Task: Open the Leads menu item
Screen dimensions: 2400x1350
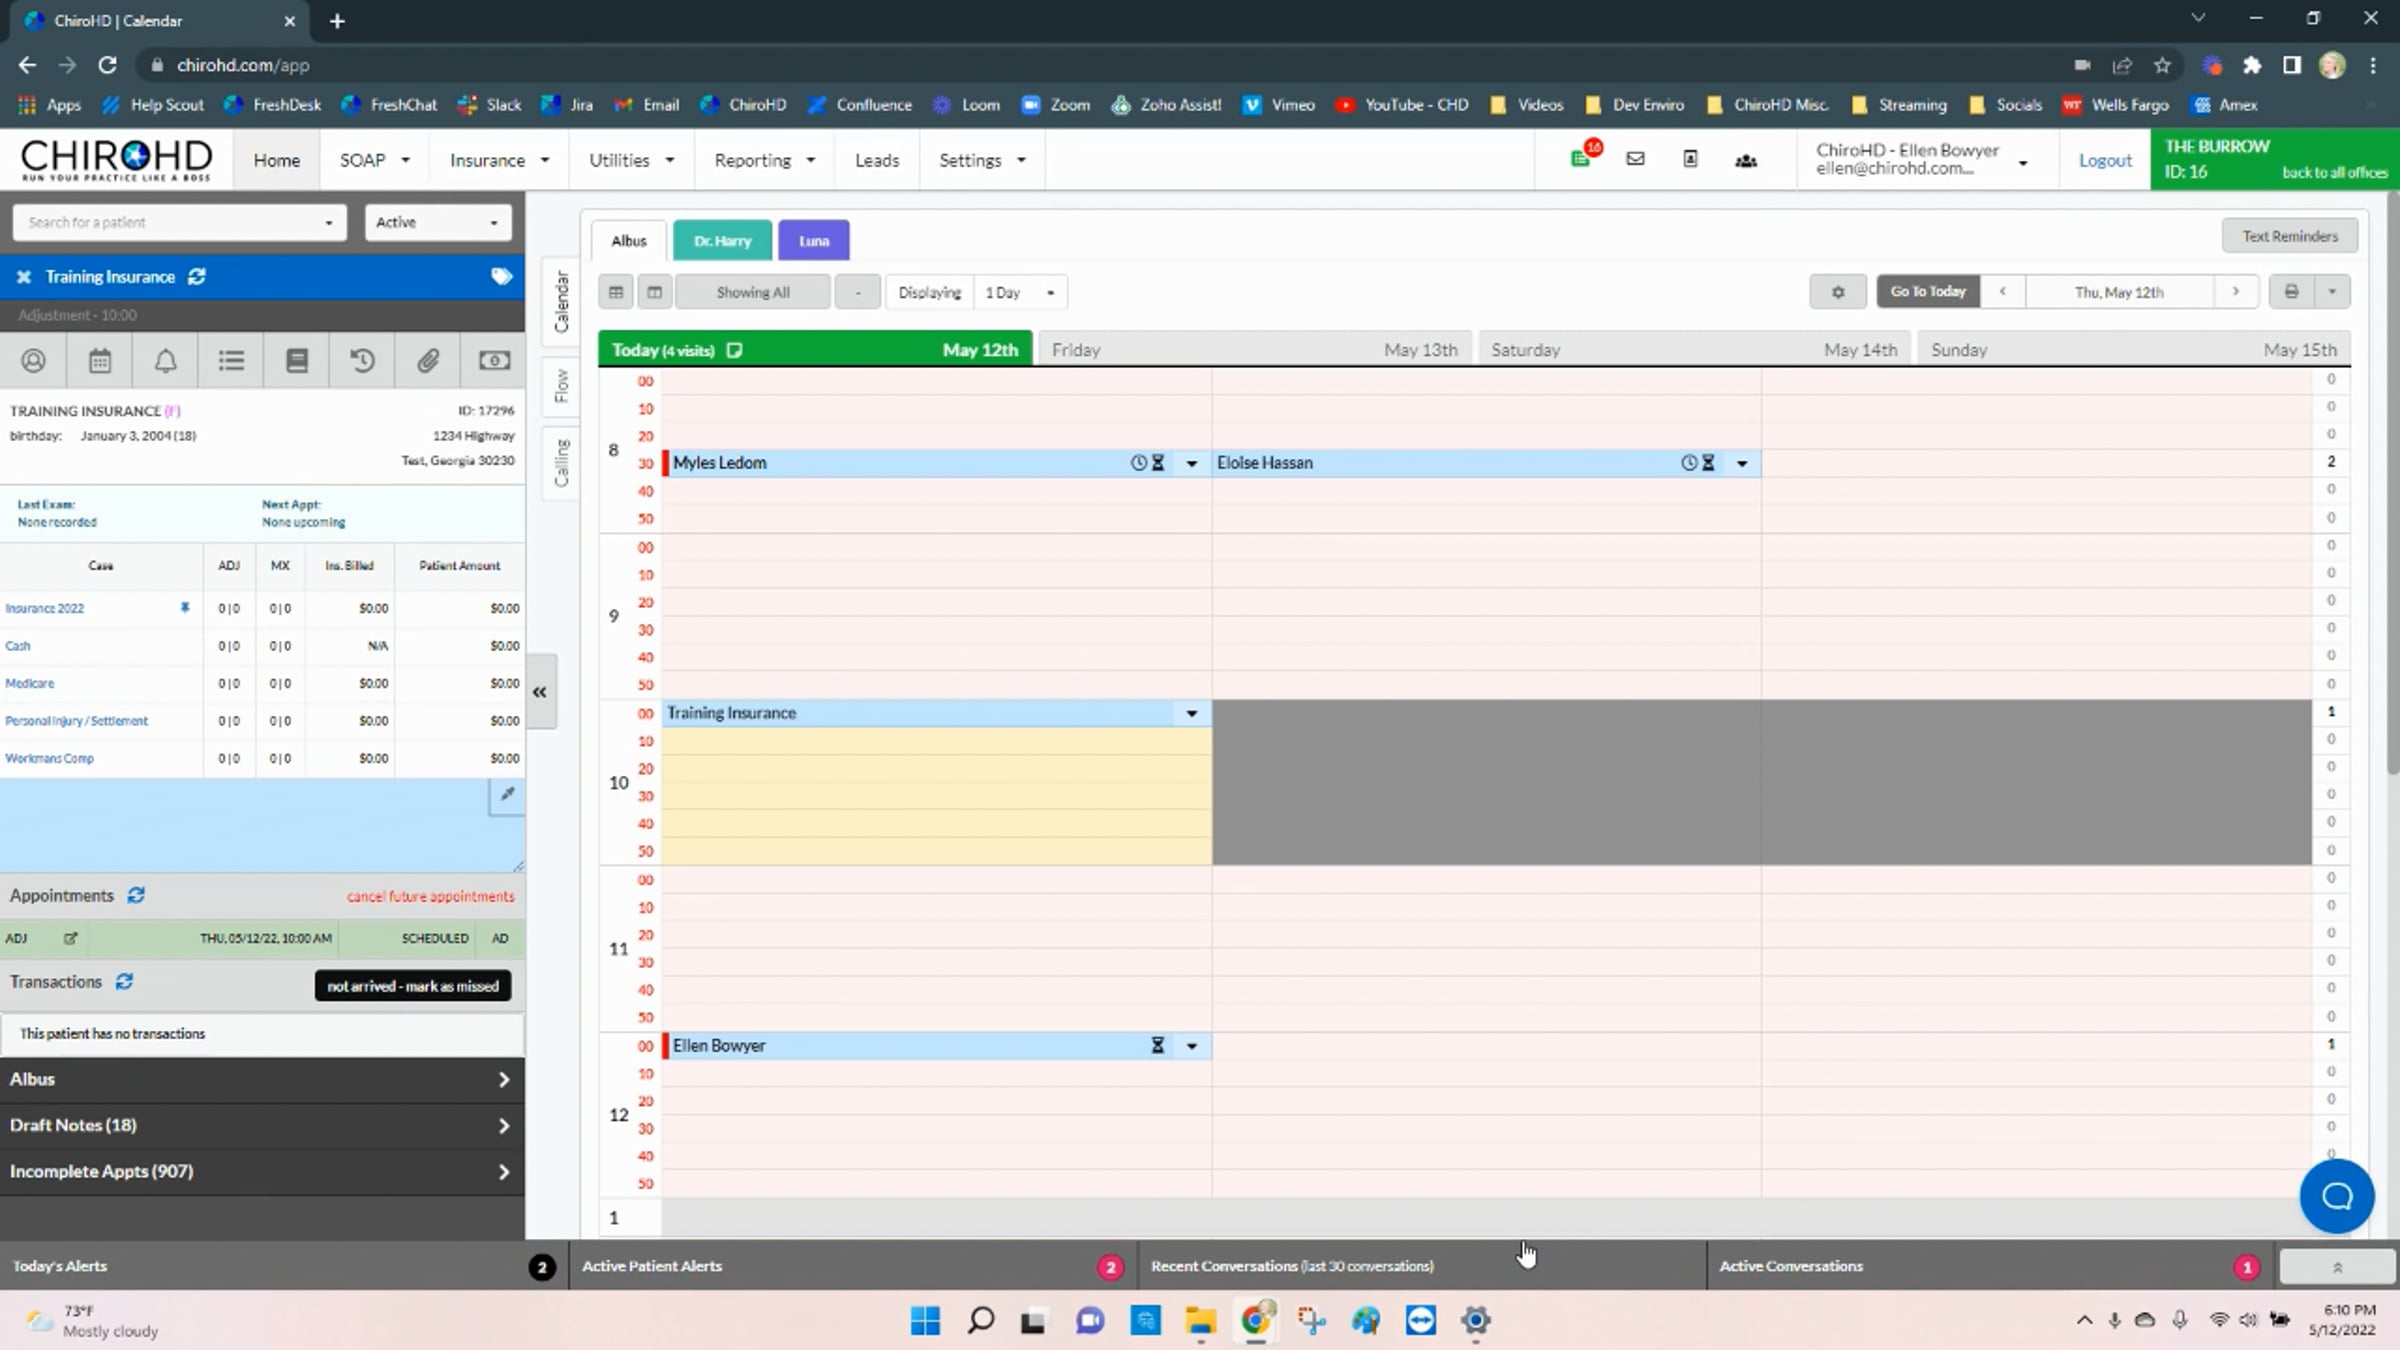Action: click(877, 160)
